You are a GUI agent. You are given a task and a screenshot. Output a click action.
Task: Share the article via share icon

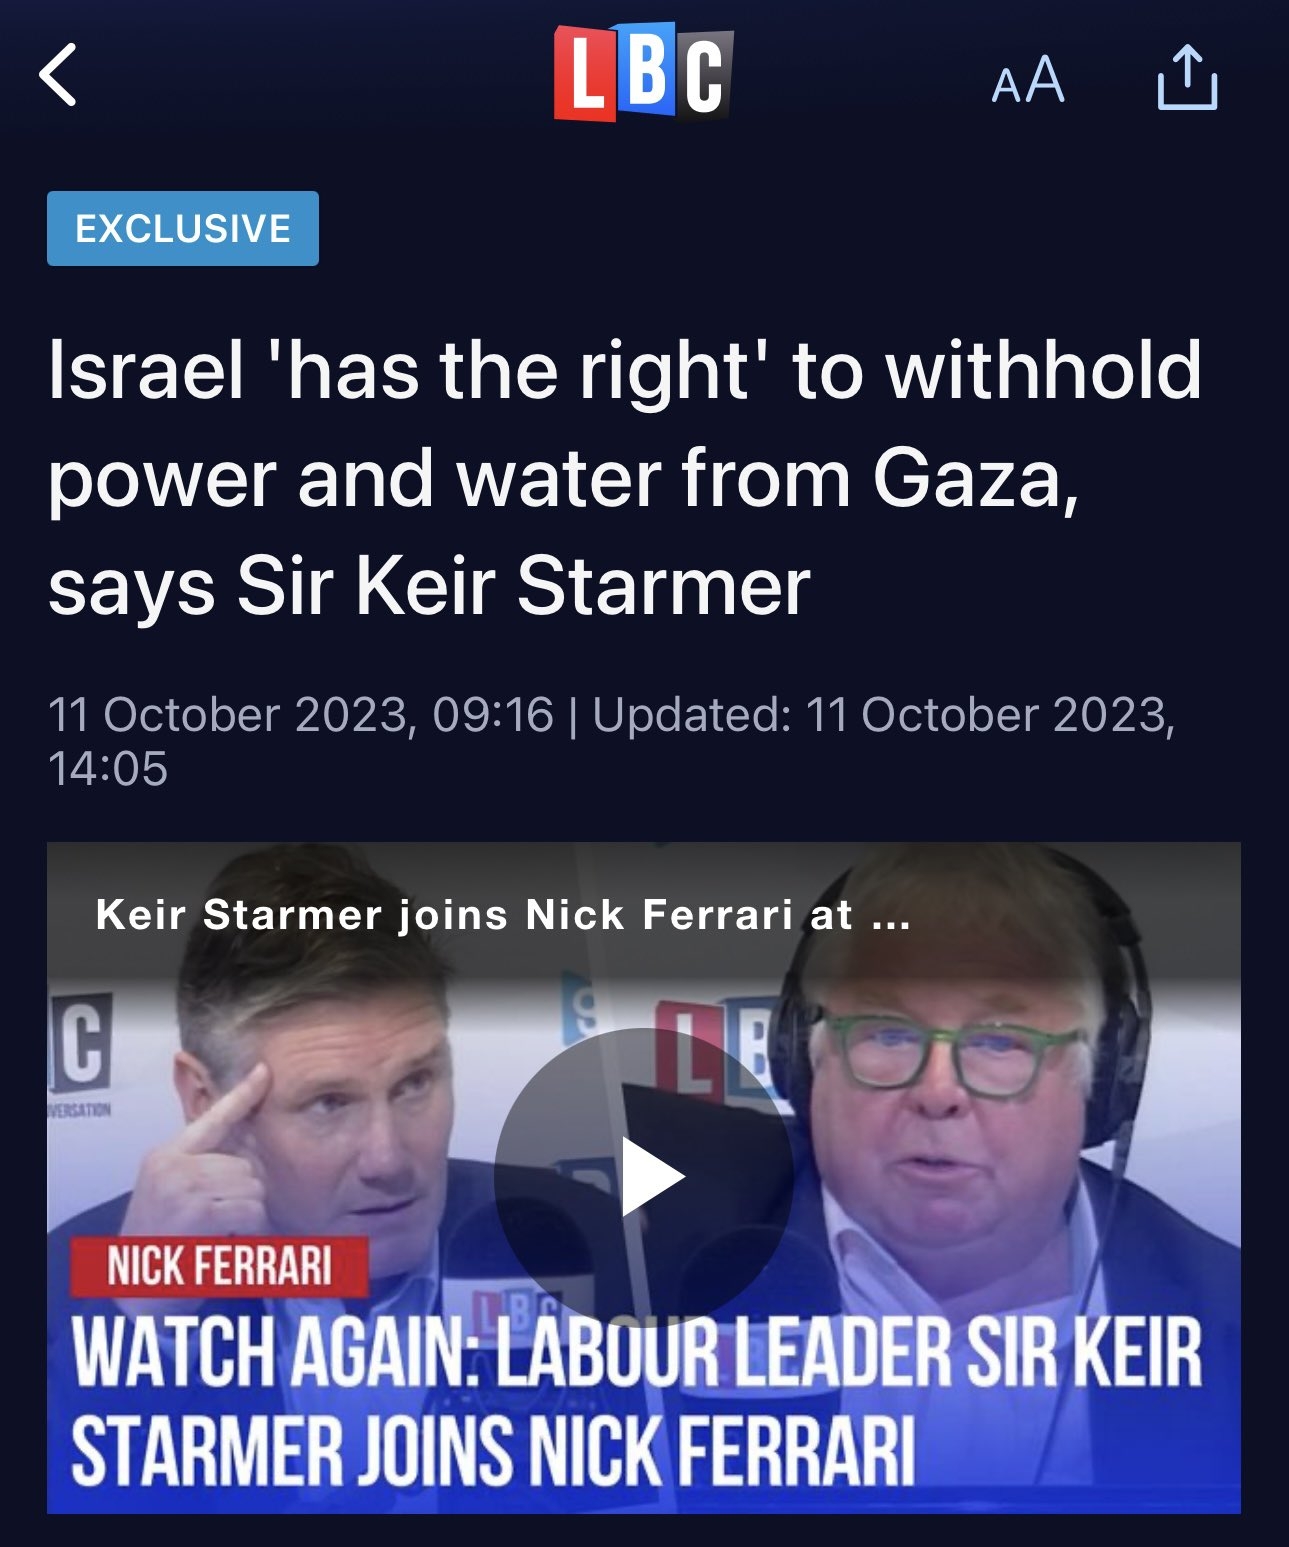click(x=1187, y=77)
